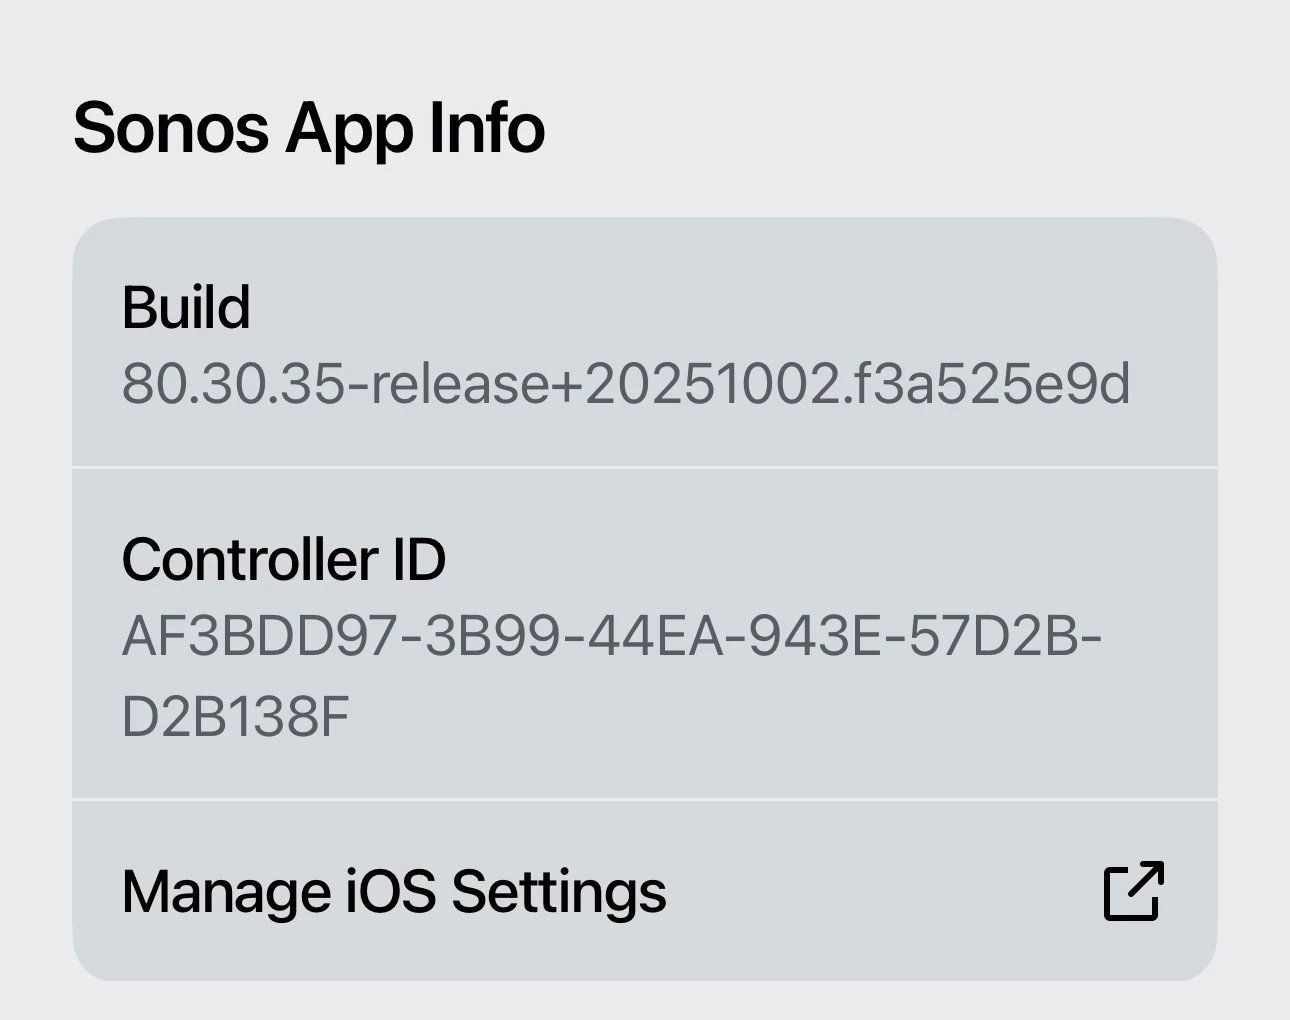Click the Controller ID label
This screenshot has height=1020, width=1290.
(x=283, y=559)
